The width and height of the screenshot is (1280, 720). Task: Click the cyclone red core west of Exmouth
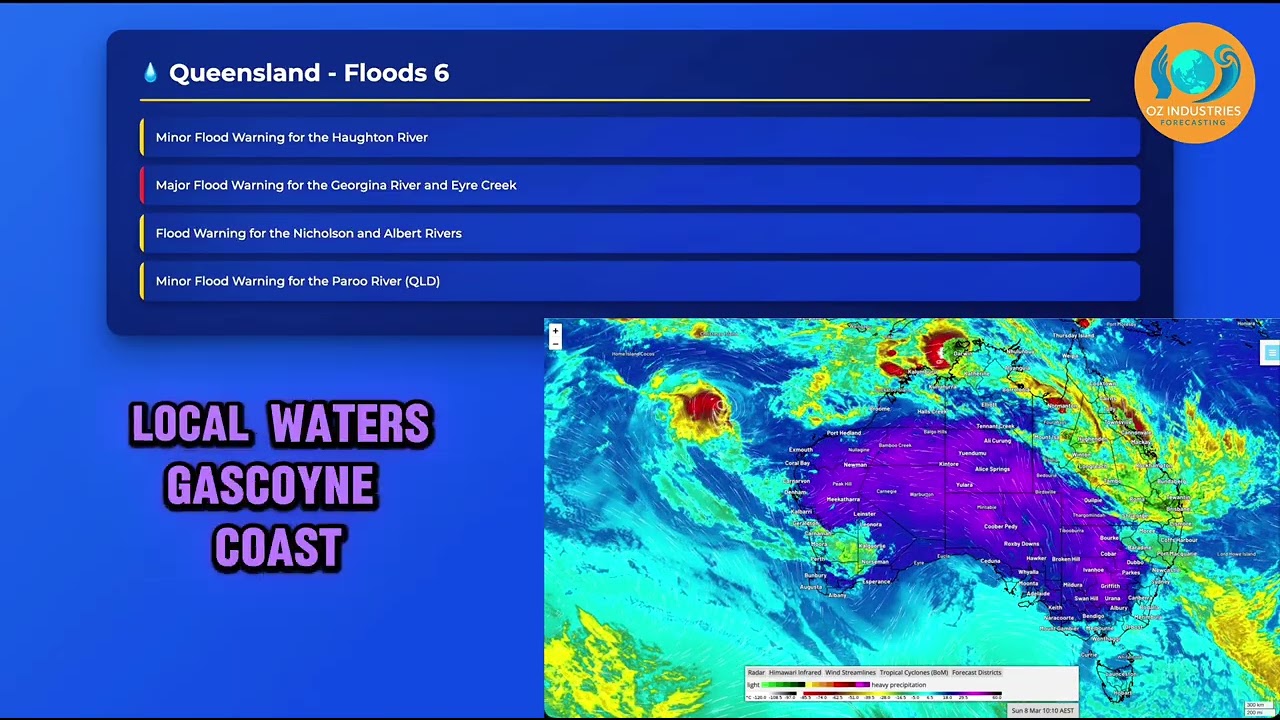click(x=704, y=406)
